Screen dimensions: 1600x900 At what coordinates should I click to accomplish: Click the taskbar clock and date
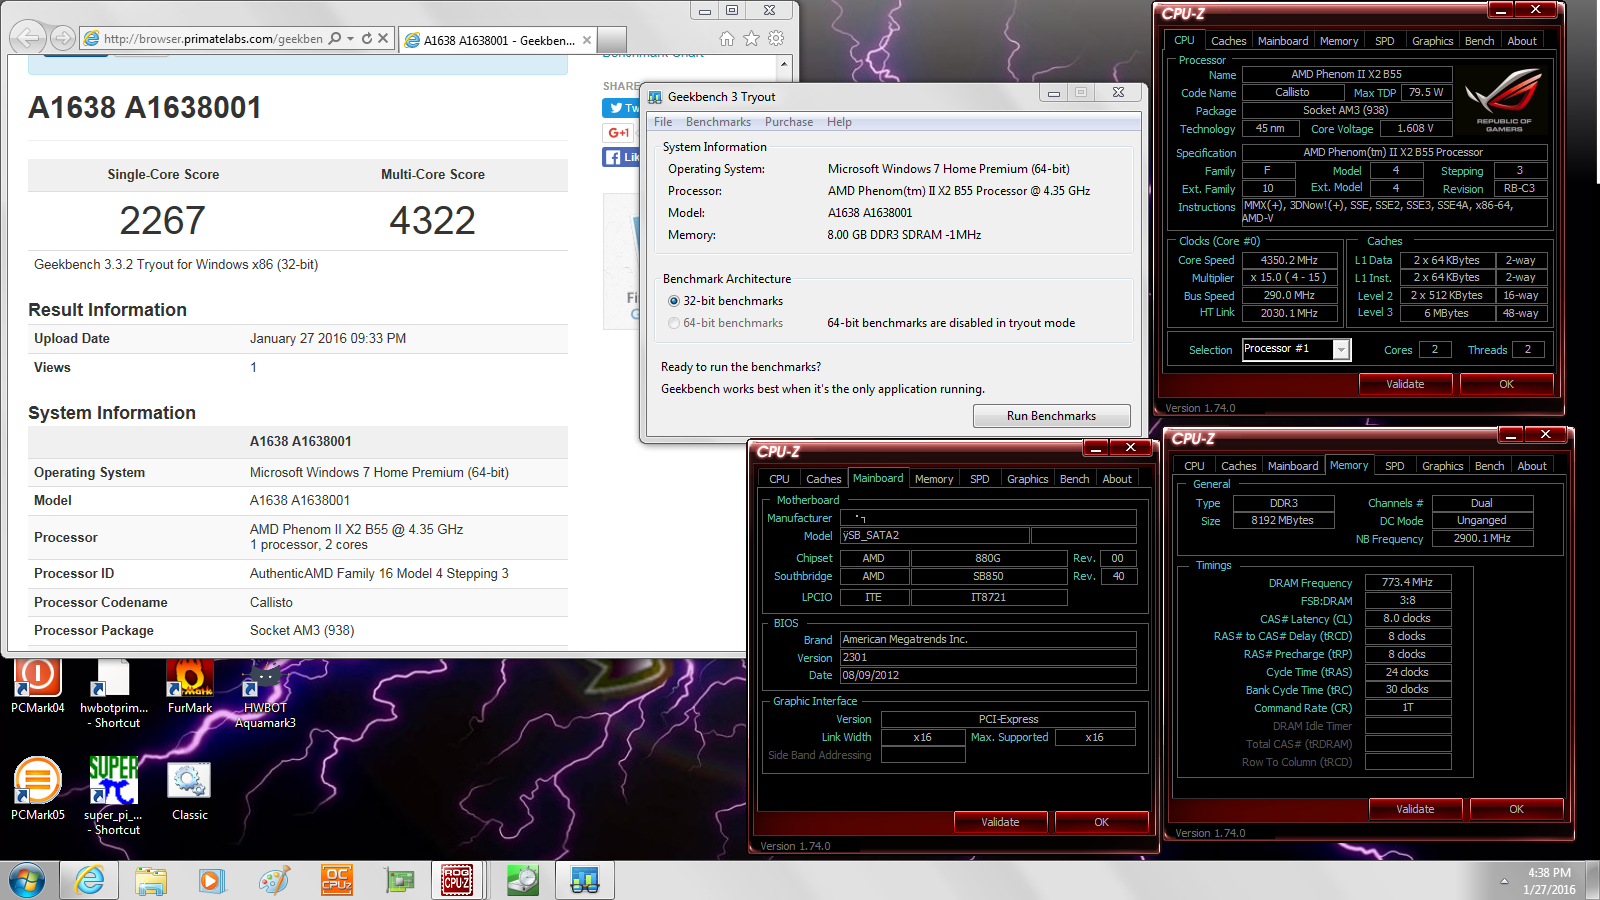(1549, 881)
